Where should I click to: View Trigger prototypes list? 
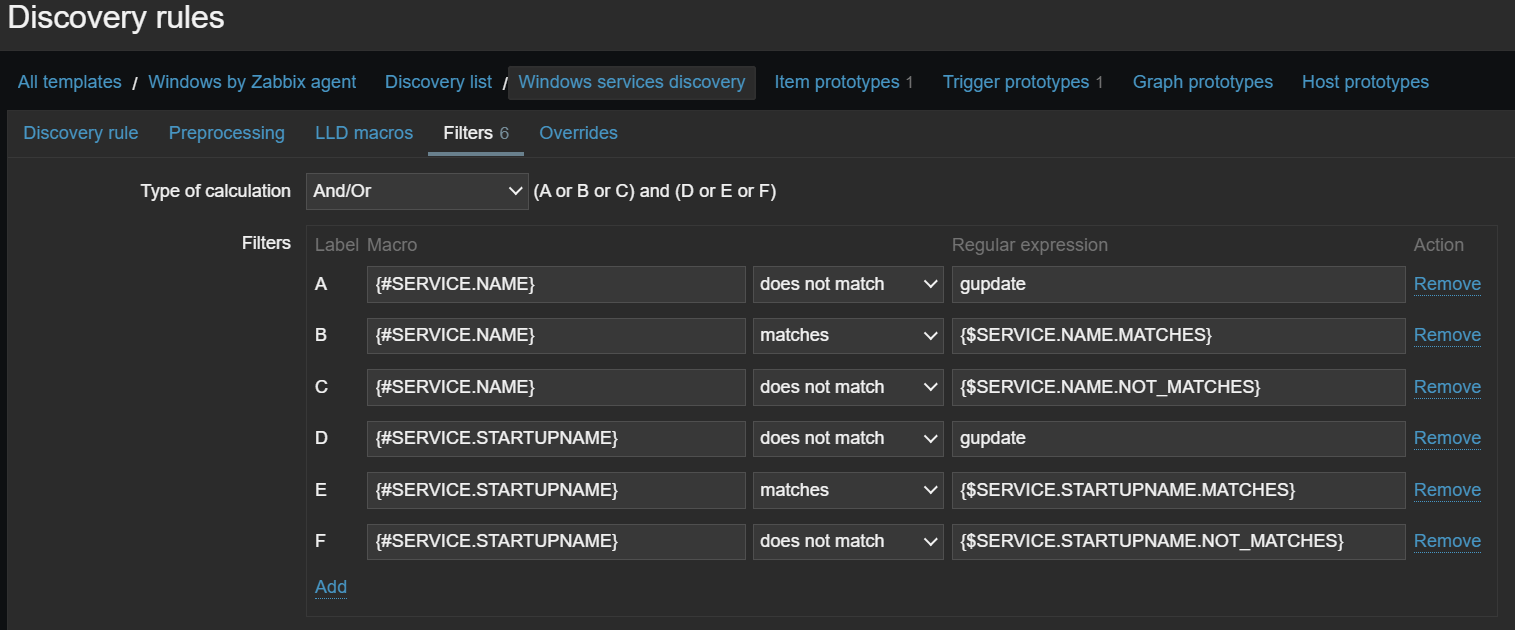pyautogui.click(x=1015, y=82)
